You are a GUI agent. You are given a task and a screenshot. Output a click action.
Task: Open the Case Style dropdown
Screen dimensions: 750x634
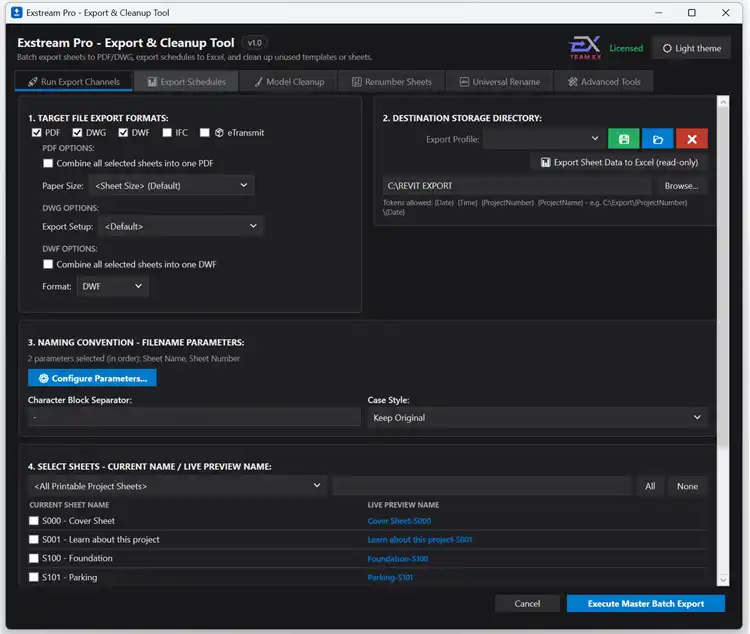coord(537,418)
